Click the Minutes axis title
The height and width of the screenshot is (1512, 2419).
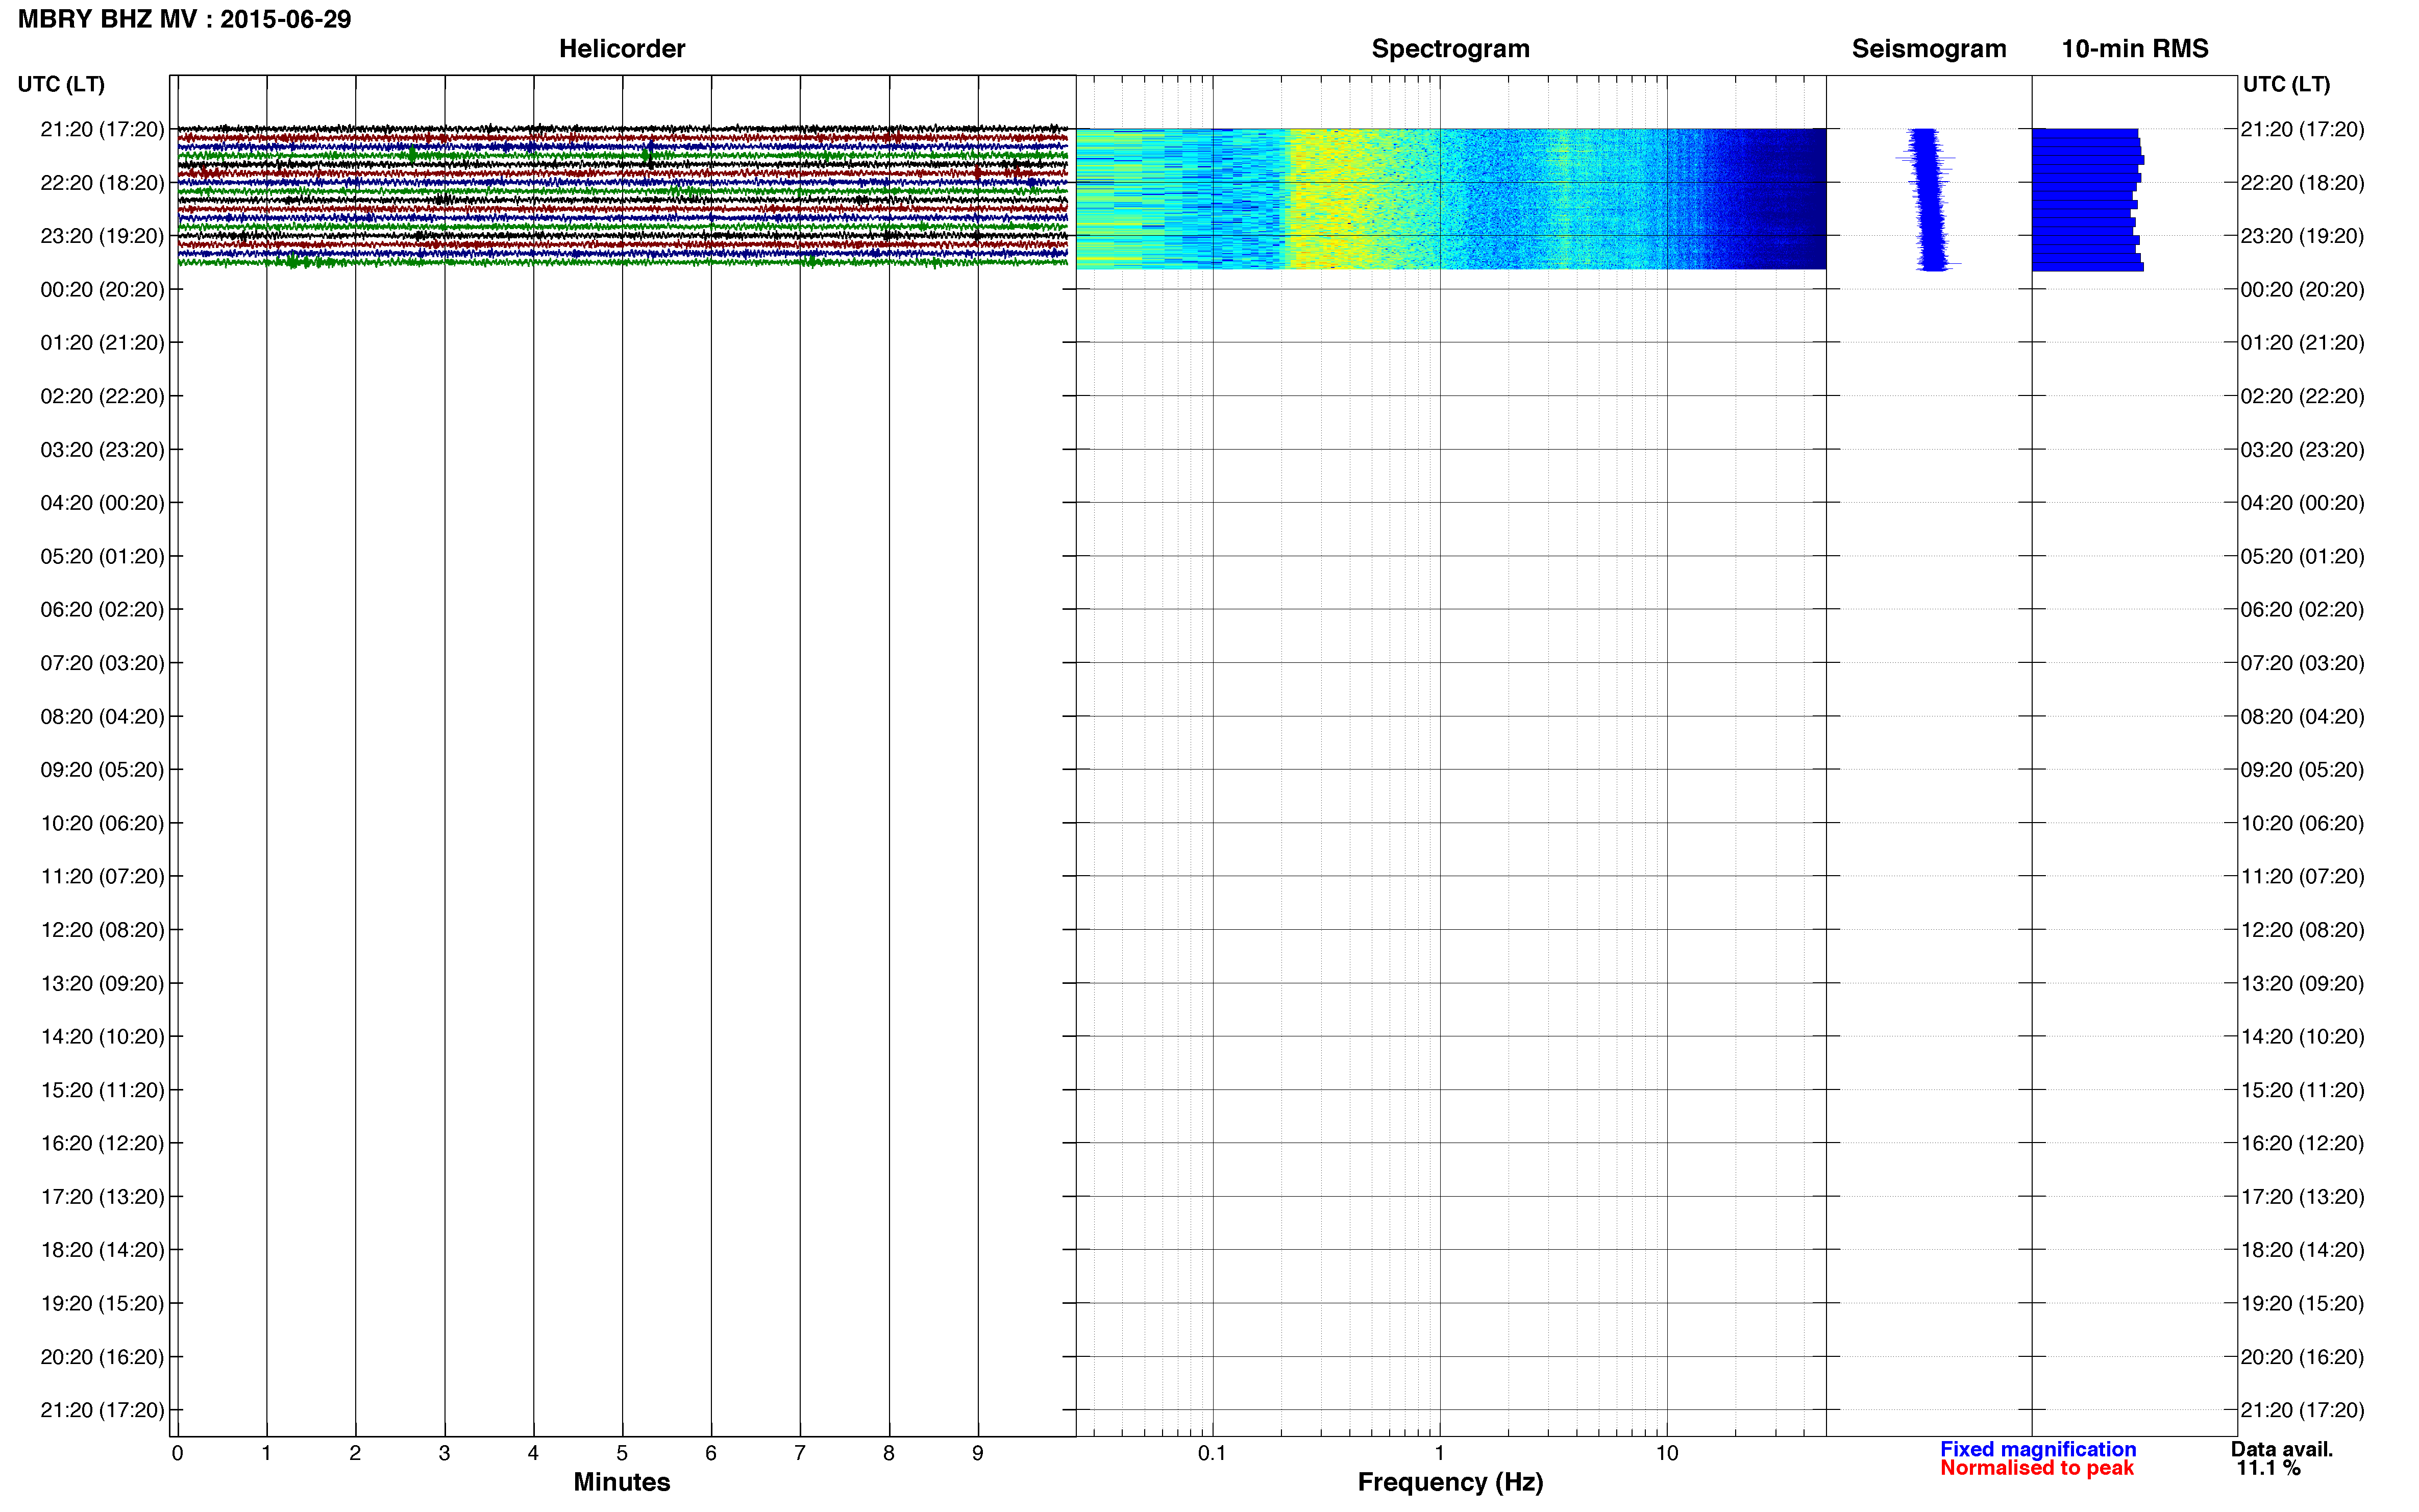click(622, 1482)
